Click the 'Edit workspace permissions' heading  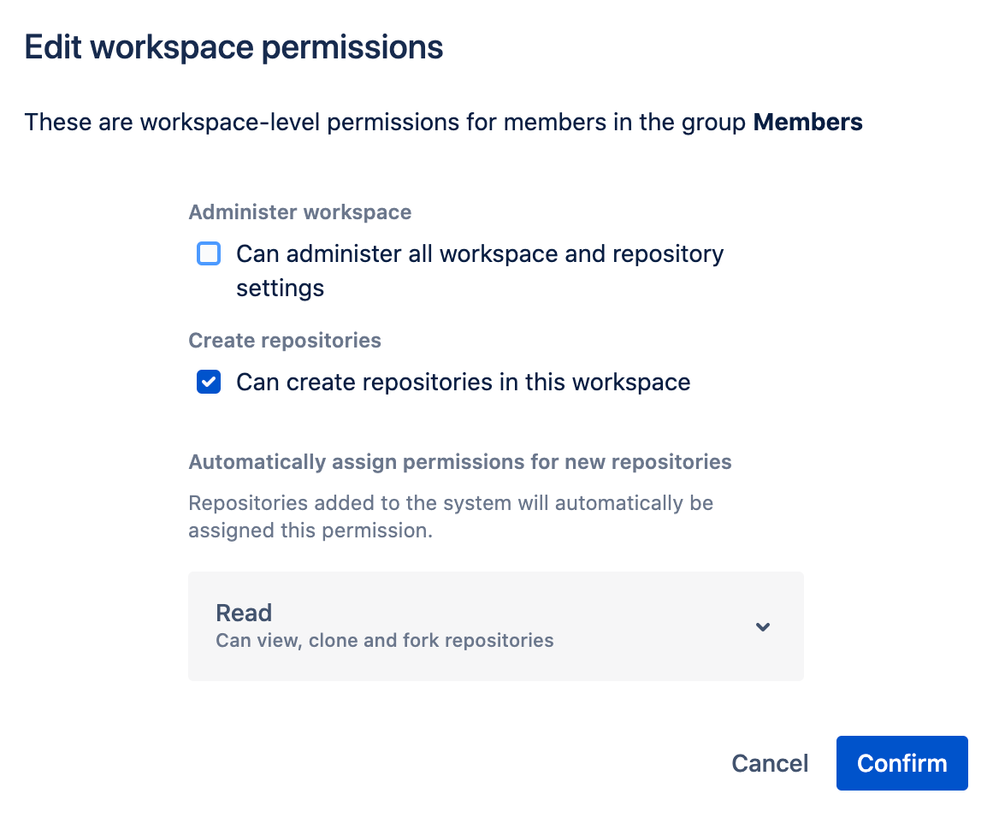(x=234, y=48)
